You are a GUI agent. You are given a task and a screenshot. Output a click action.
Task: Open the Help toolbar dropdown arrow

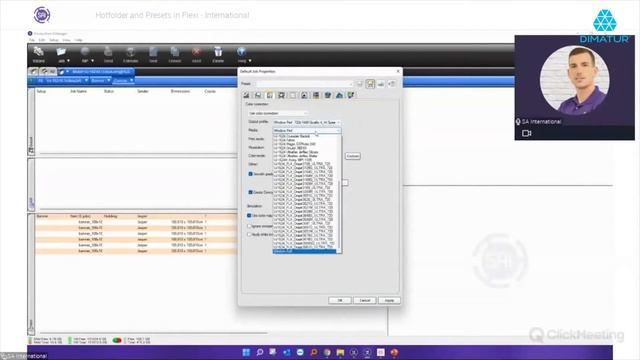coord(250,61)
